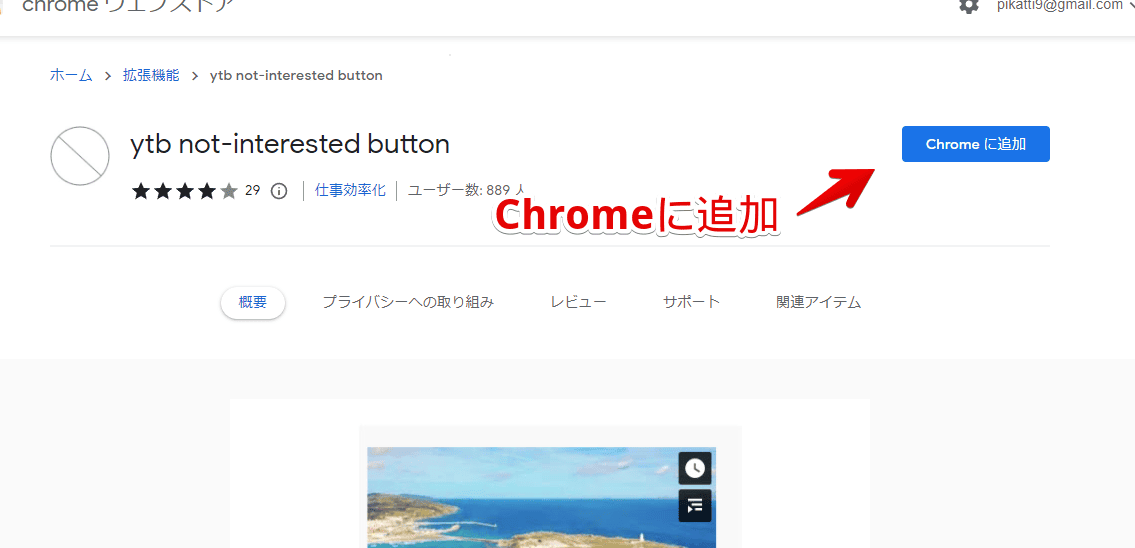
Task: Click the 29 ratings count
Action: tap(253, 191)
